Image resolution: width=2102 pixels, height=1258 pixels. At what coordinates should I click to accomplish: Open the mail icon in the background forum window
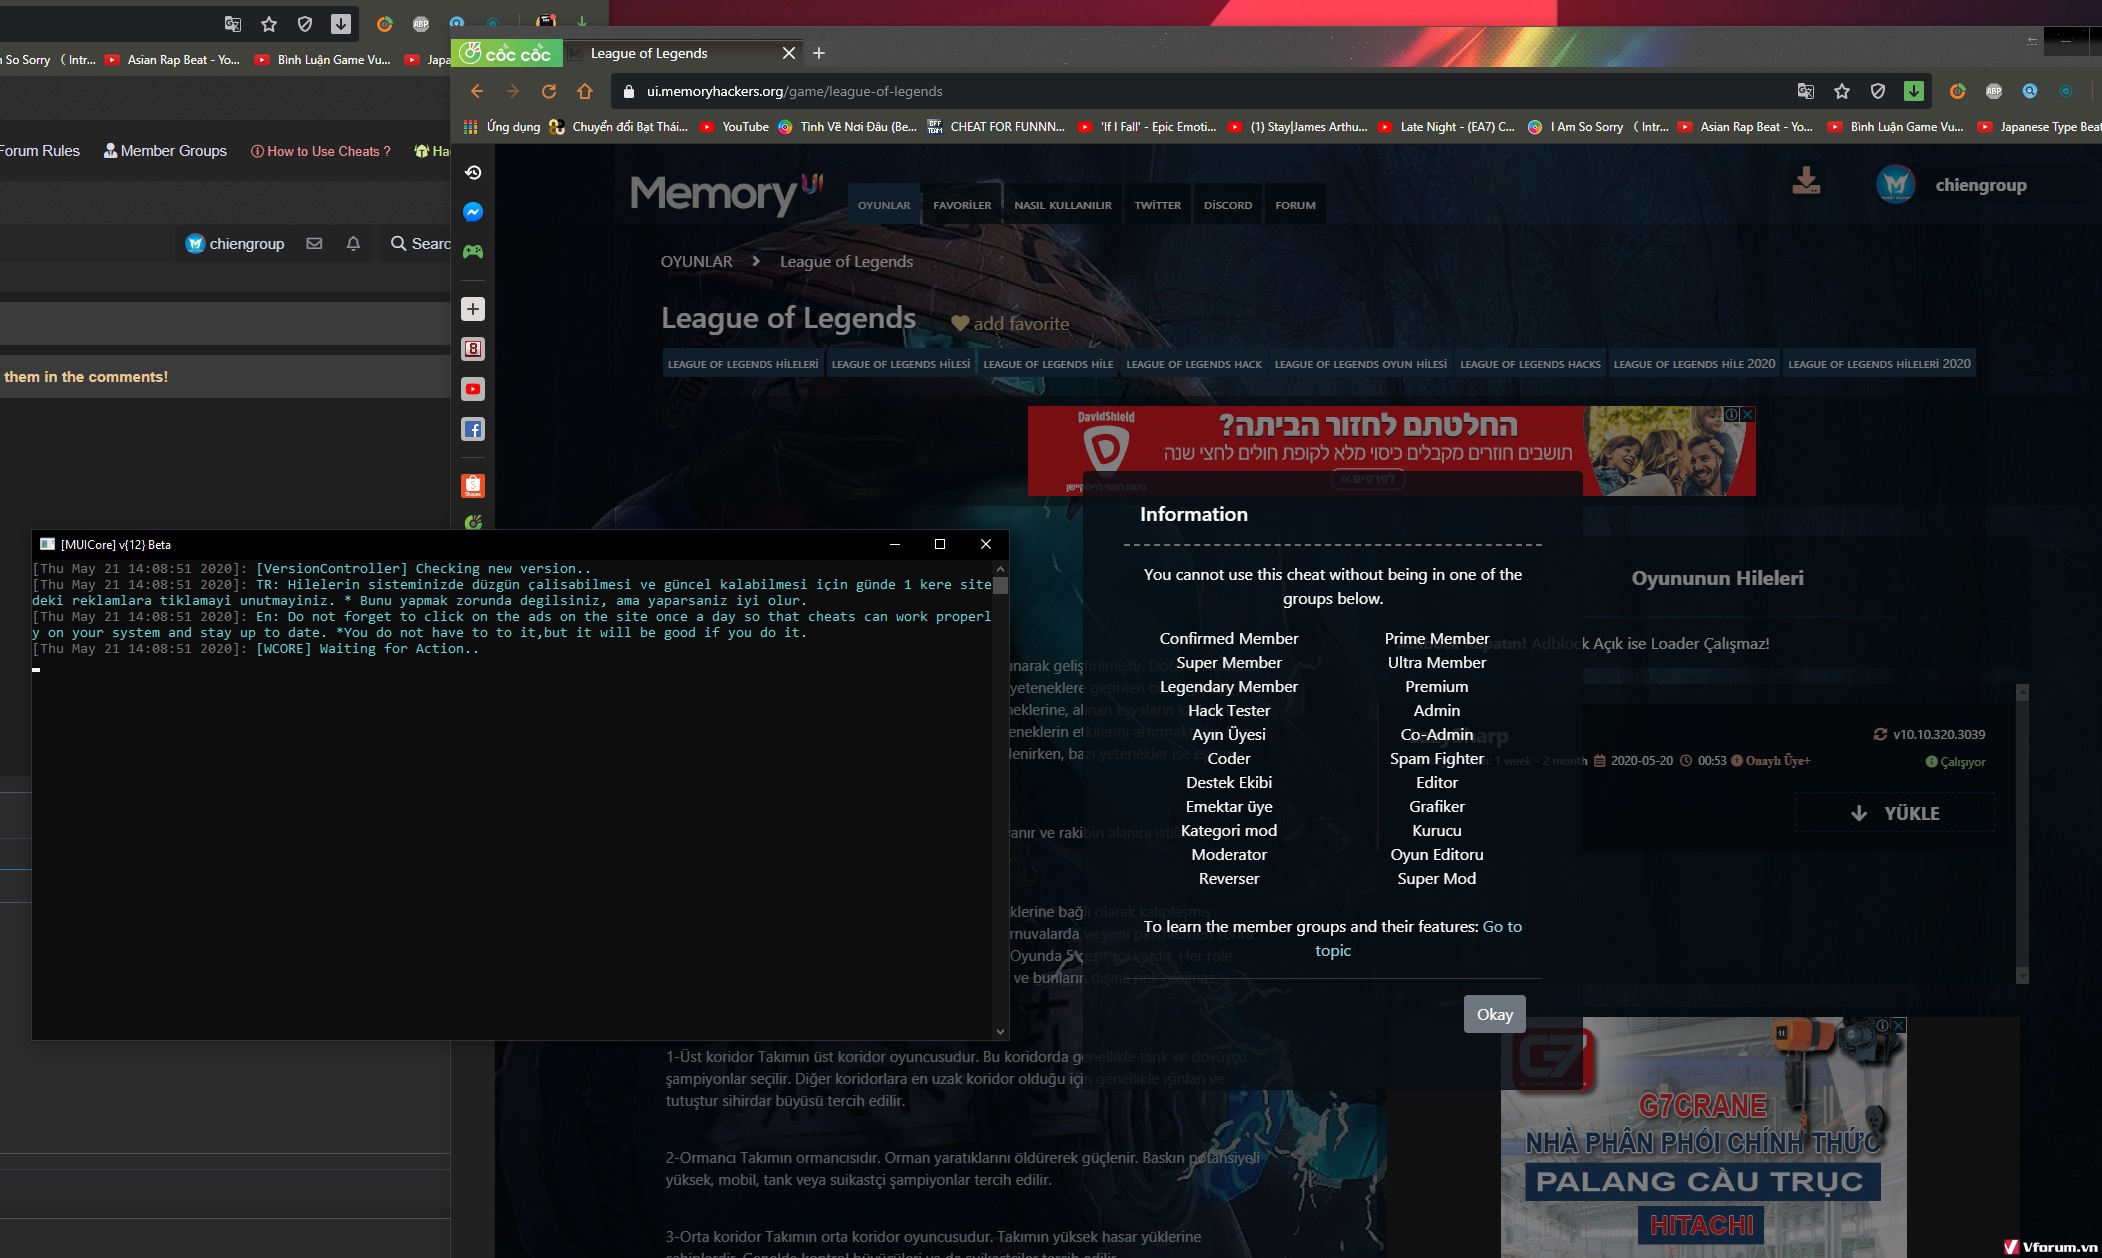[314, 243]
